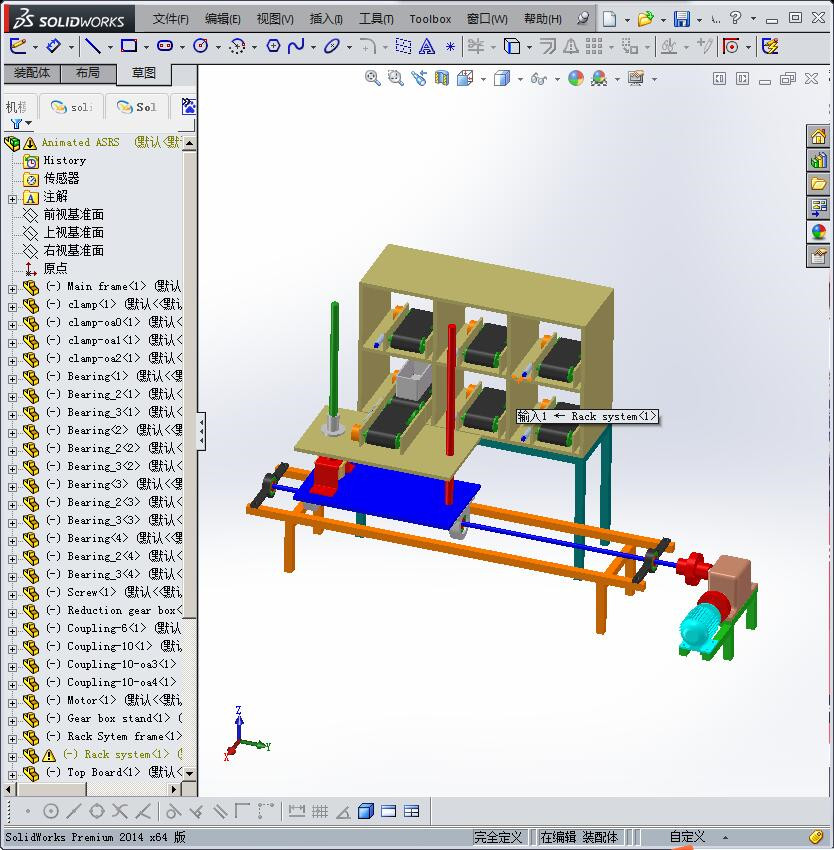834x850 pixels.
Task: Click the Offset Entities icon
Action: pos(548,46)
